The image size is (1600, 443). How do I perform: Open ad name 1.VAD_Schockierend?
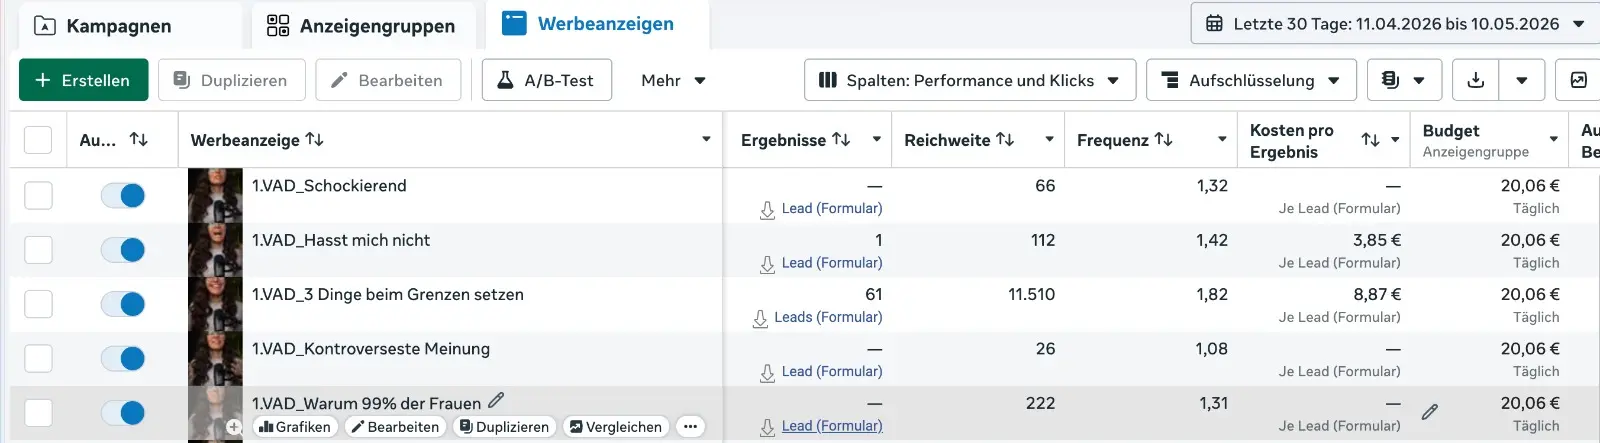click(329, 186)
